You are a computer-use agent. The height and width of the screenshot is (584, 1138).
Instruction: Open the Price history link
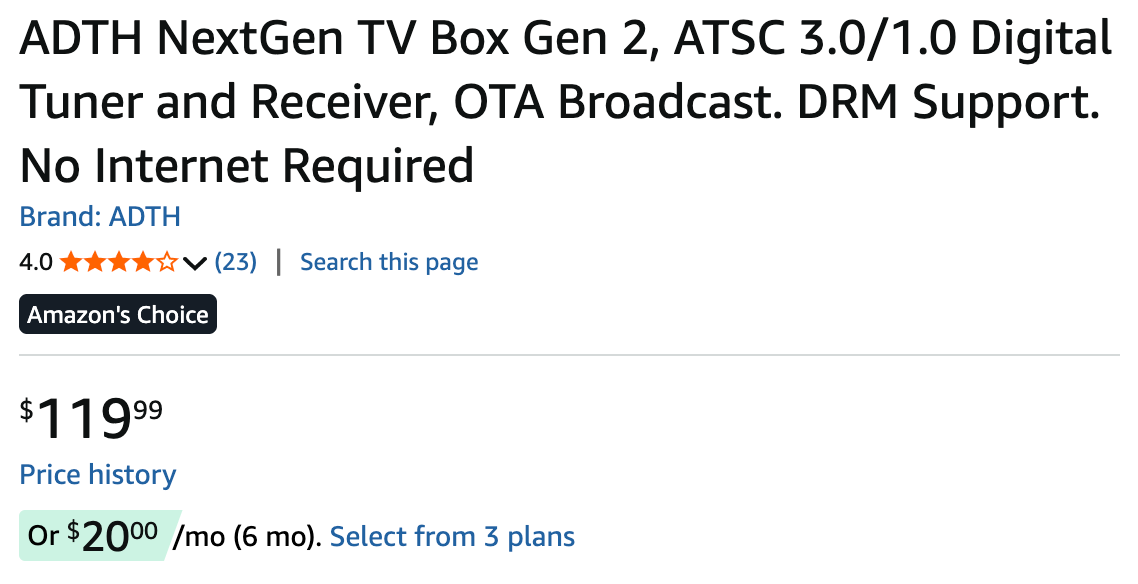98,474
